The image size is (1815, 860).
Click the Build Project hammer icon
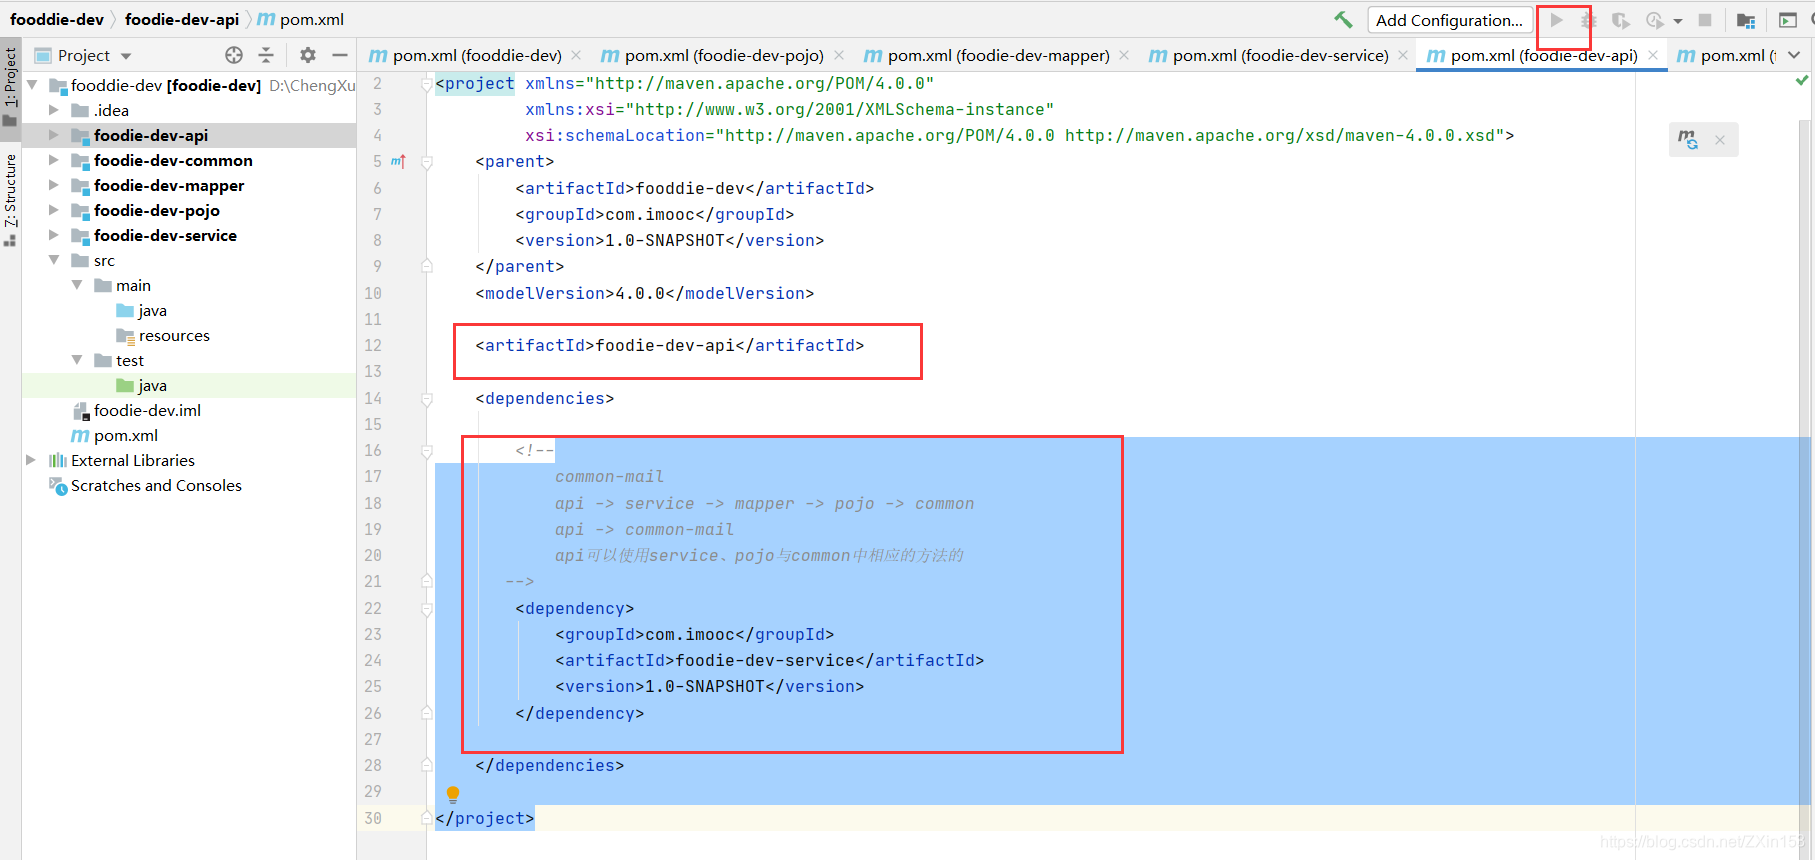pos(1343,20)
